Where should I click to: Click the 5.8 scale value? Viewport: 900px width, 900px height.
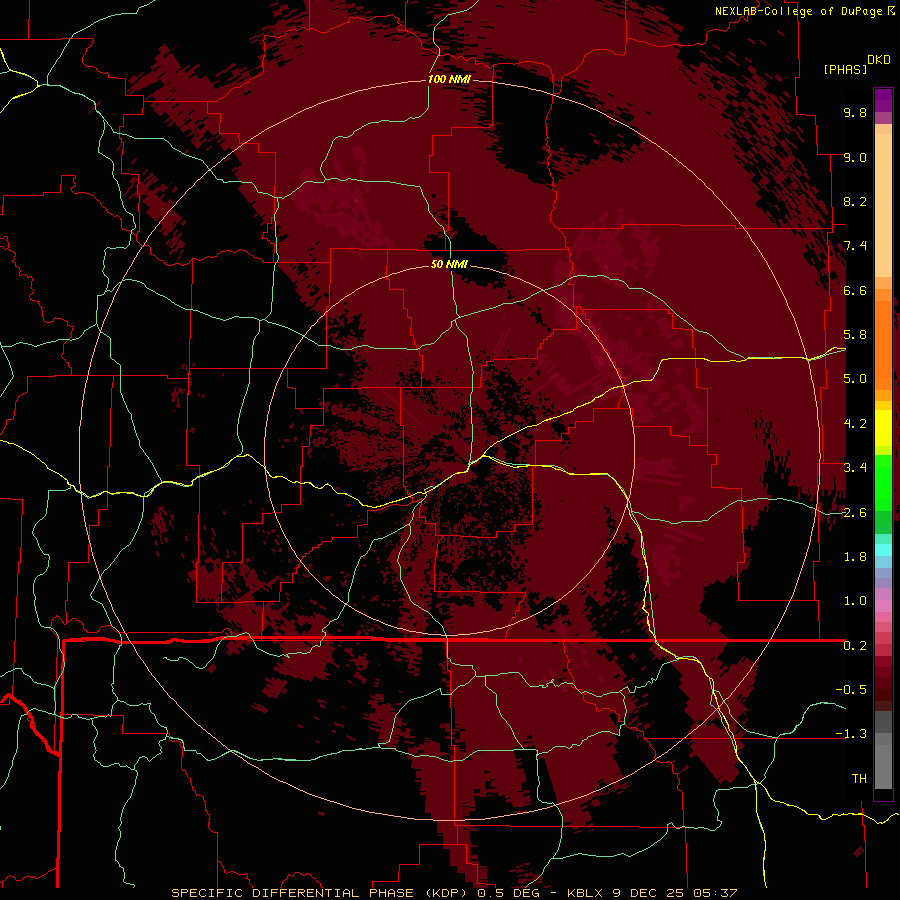coord(855,335)
